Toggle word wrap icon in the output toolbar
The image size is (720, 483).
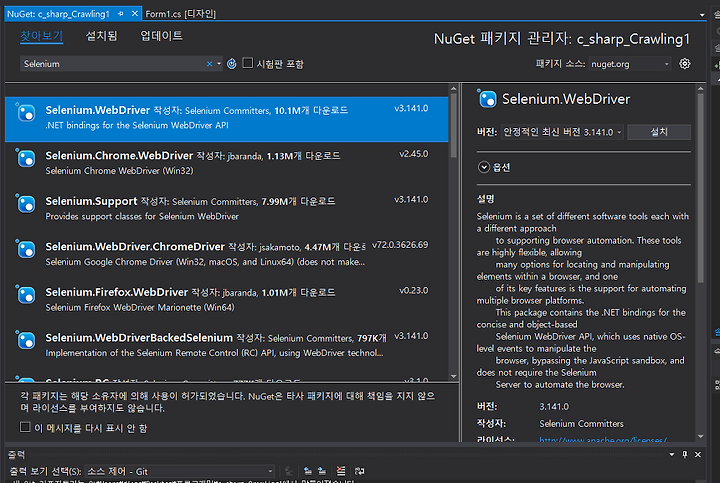pyautogui.click(x=360, y=471)
